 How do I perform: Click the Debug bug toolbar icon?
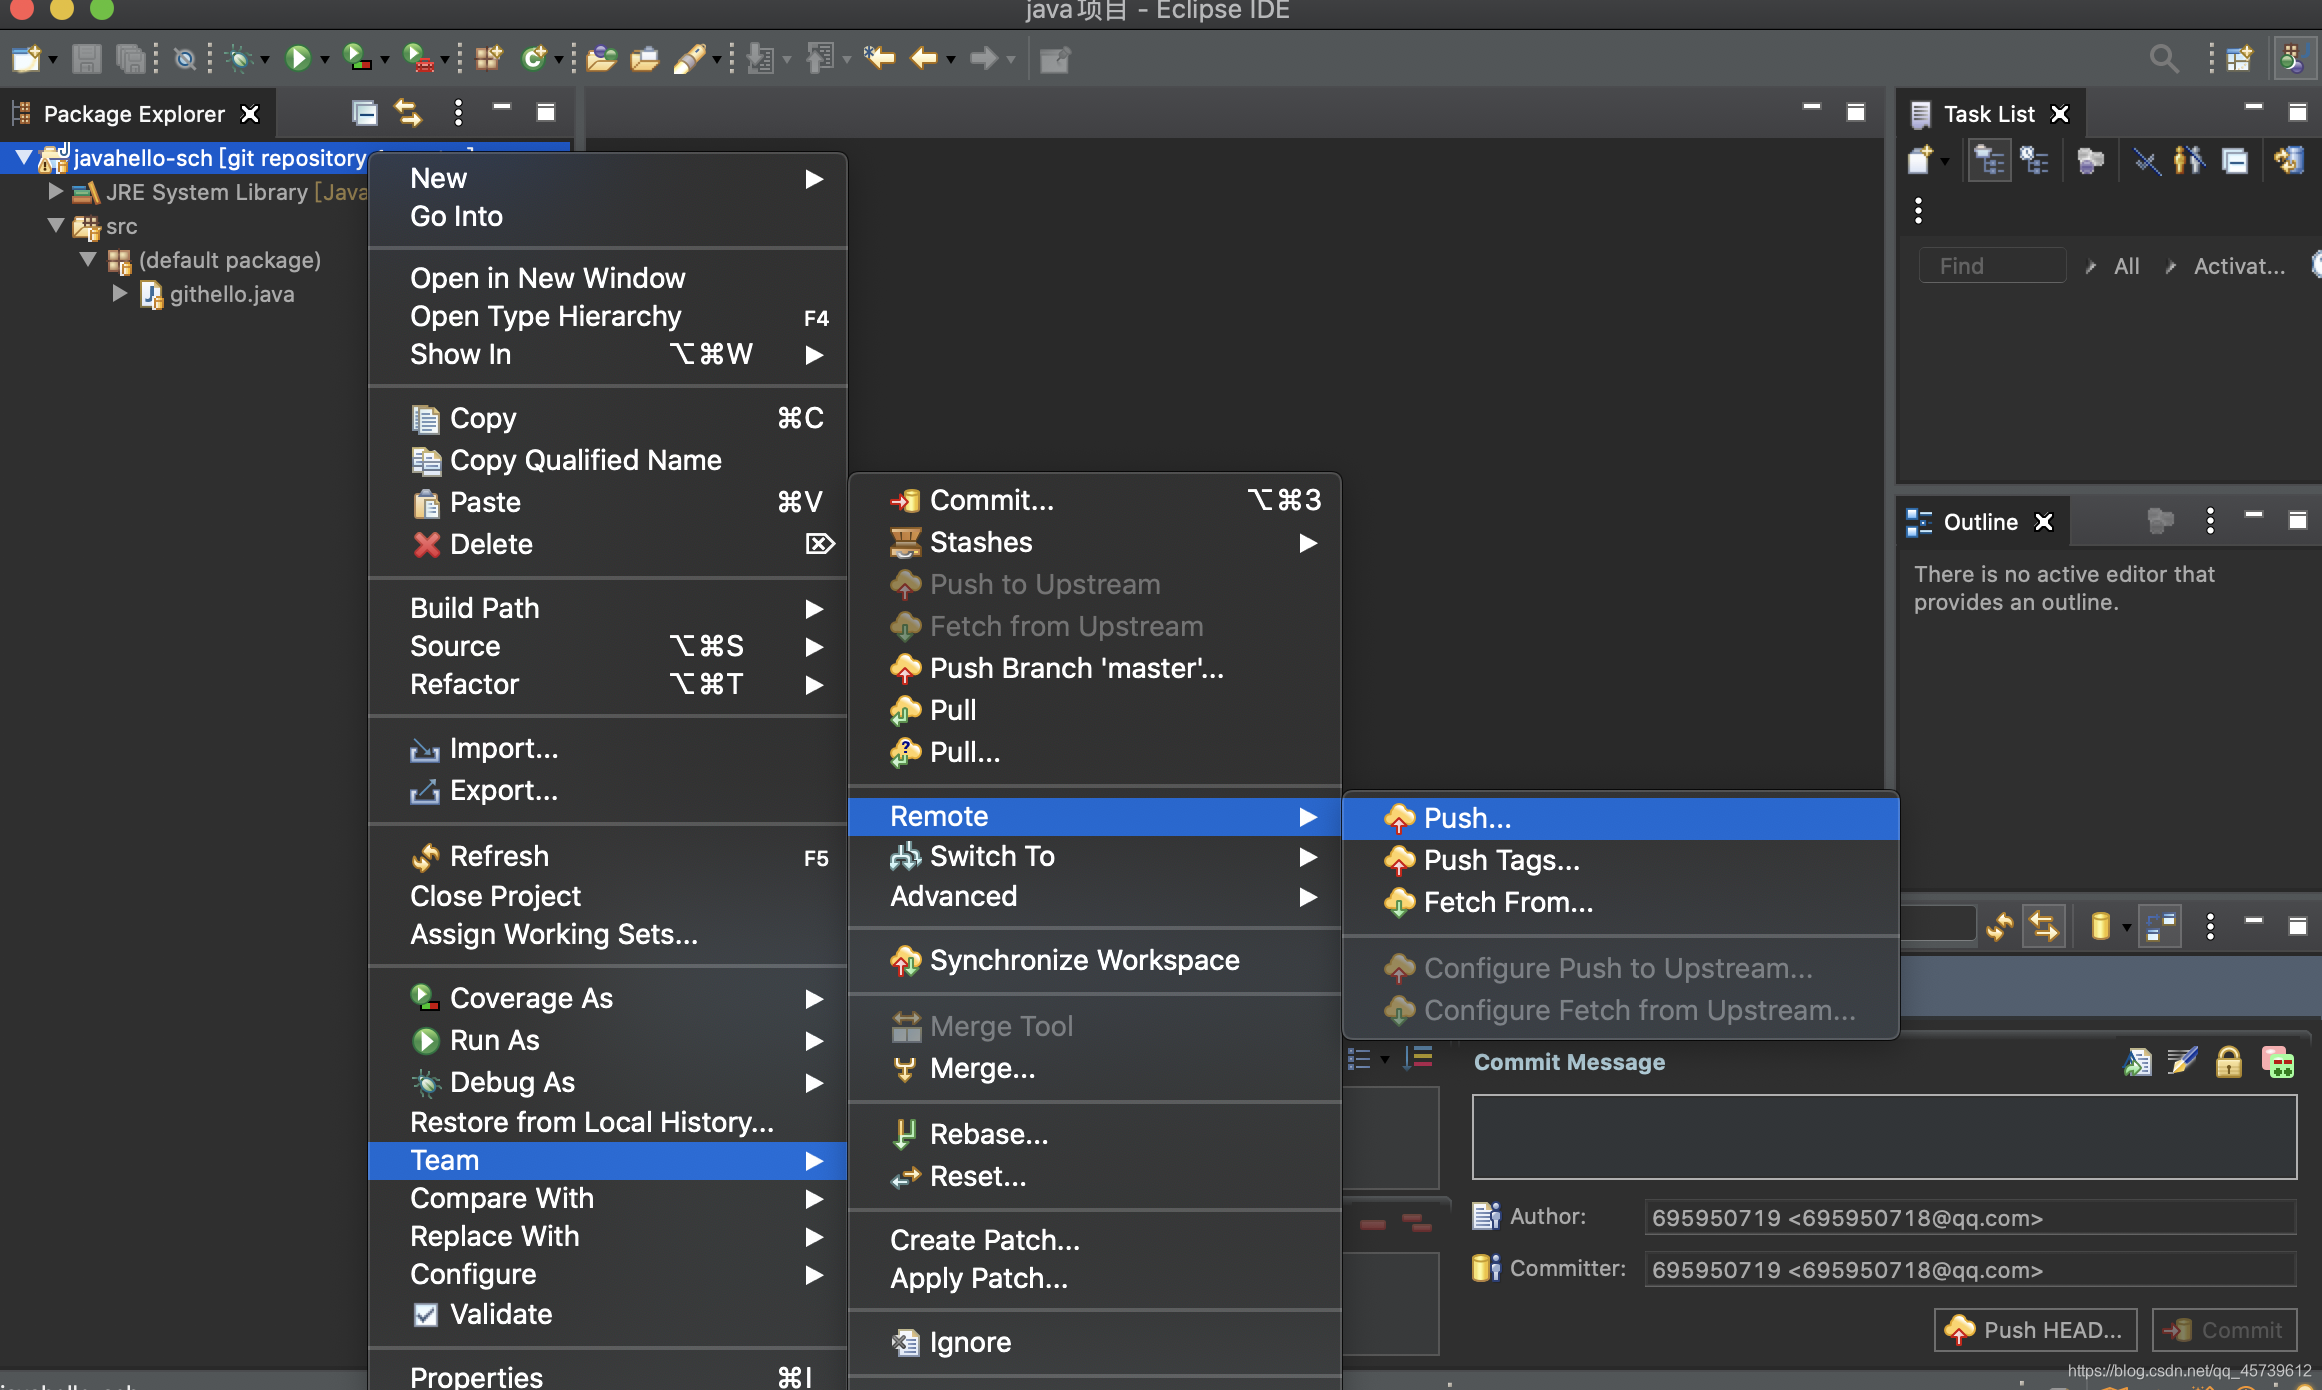[239, 59]
